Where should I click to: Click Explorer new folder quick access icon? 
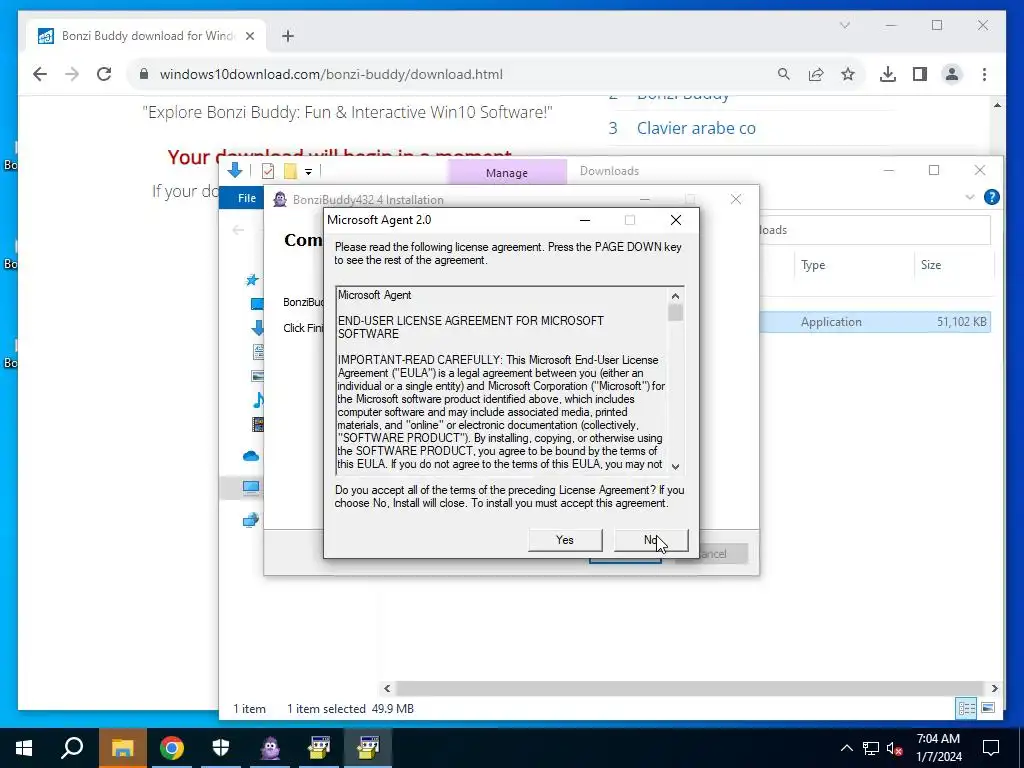pos(290,171)
